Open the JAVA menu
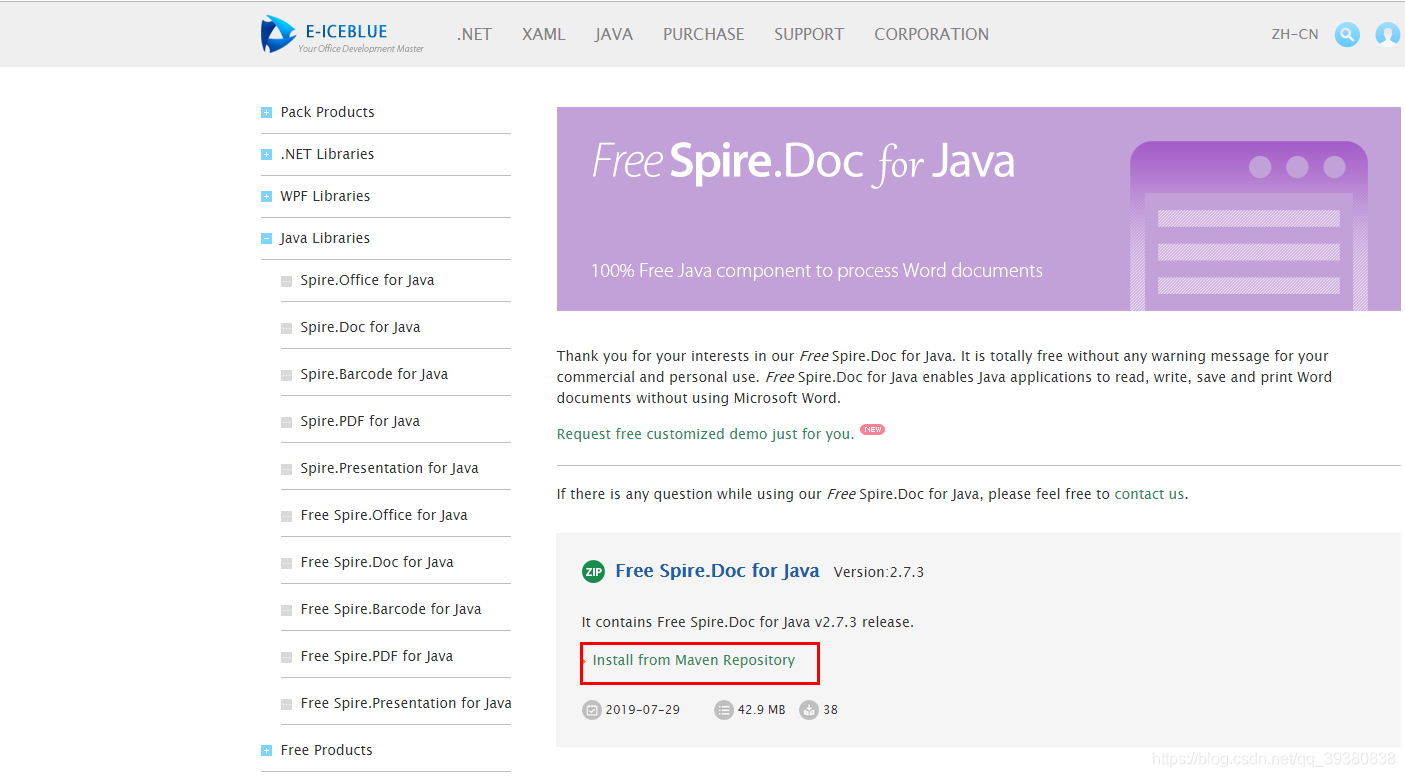This screenshot has height=777, width=1405. 614,34
